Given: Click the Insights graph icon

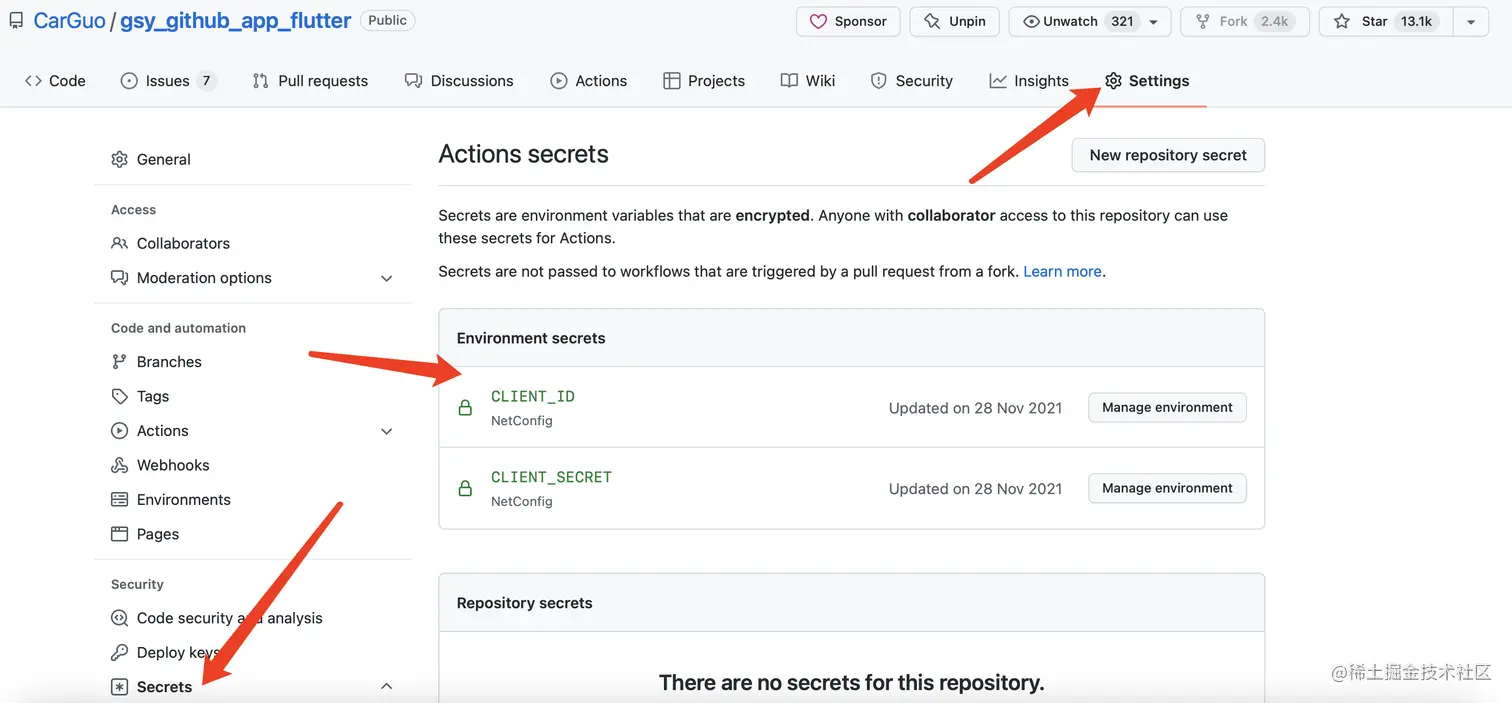Looking at the screenshot, I should coord(998,81).
